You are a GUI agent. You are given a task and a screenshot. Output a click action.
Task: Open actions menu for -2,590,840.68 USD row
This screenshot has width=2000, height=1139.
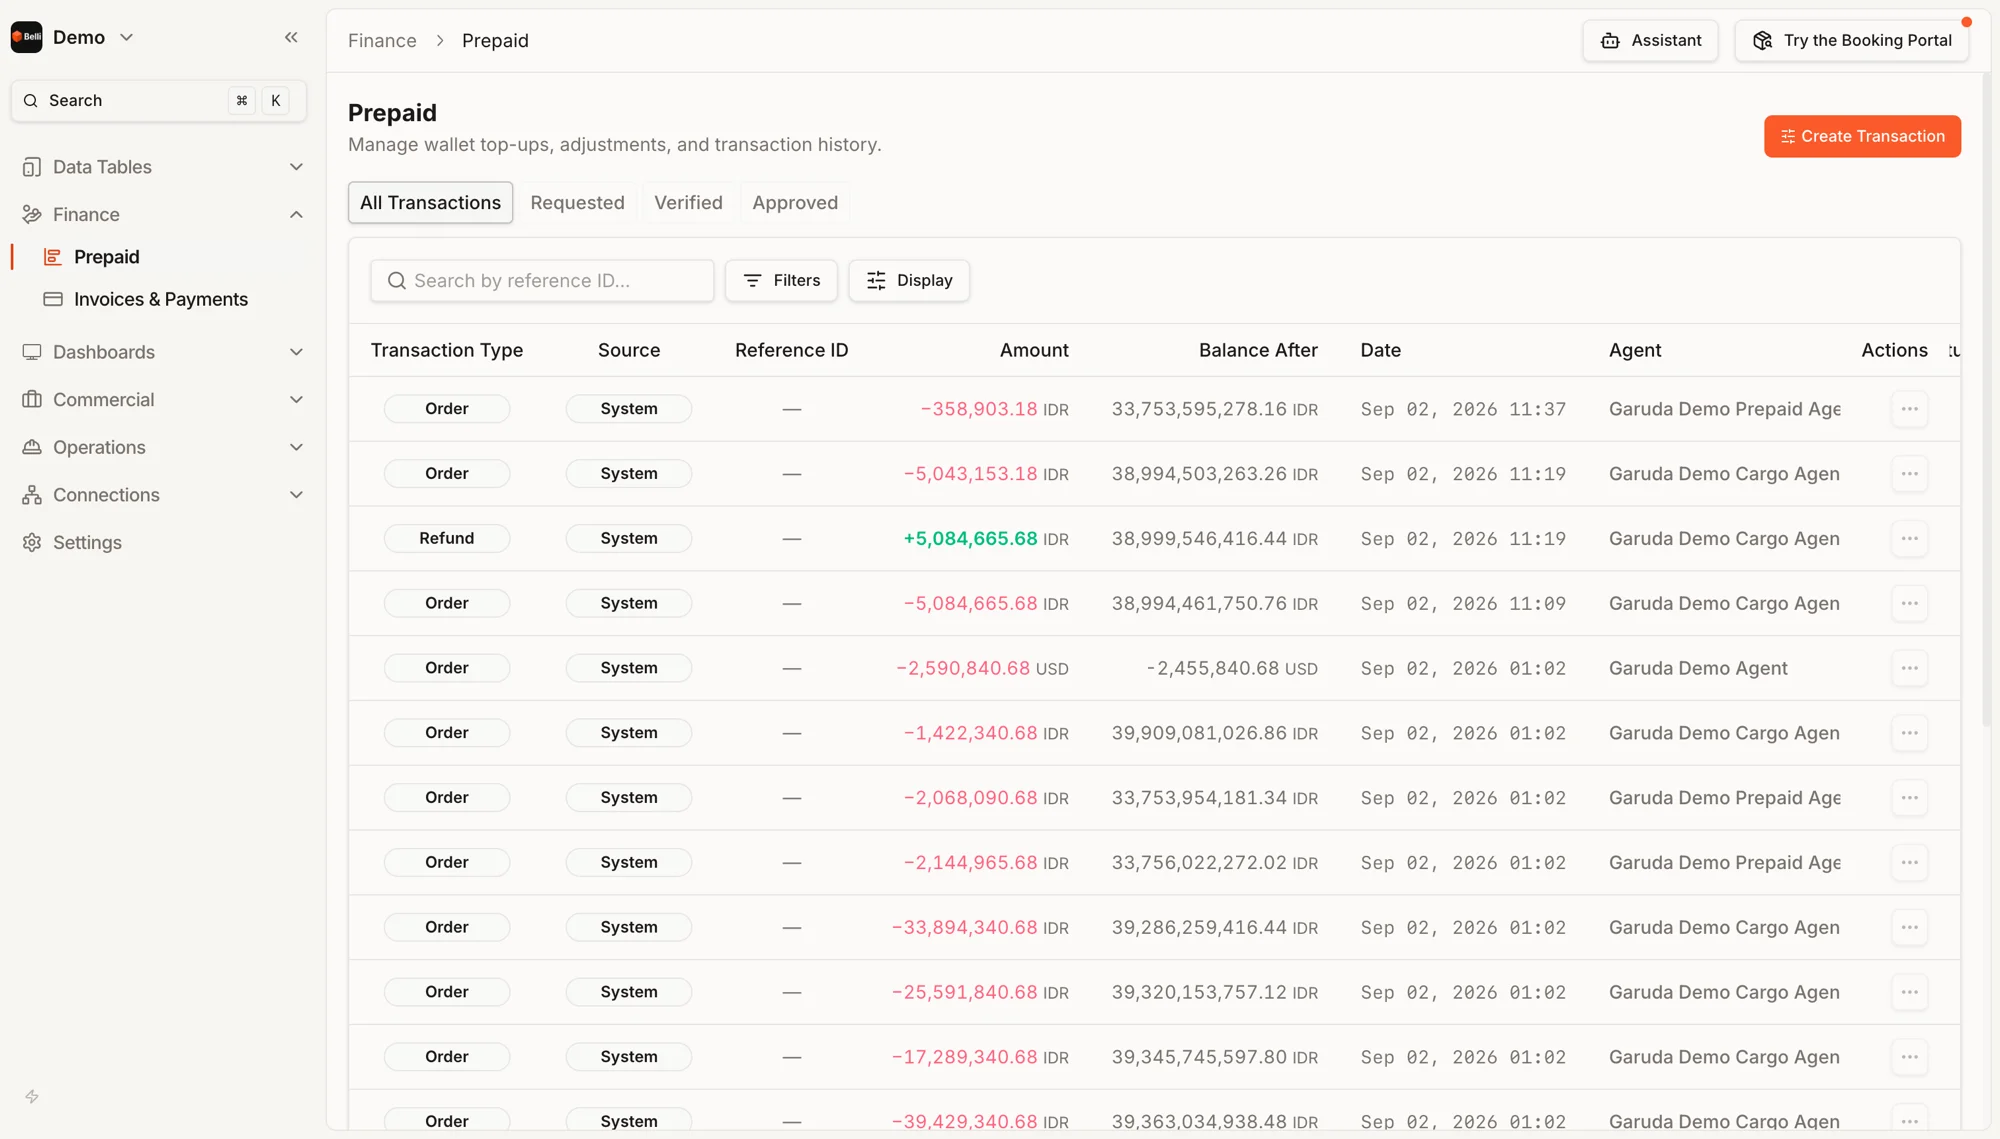[1909, 668]
